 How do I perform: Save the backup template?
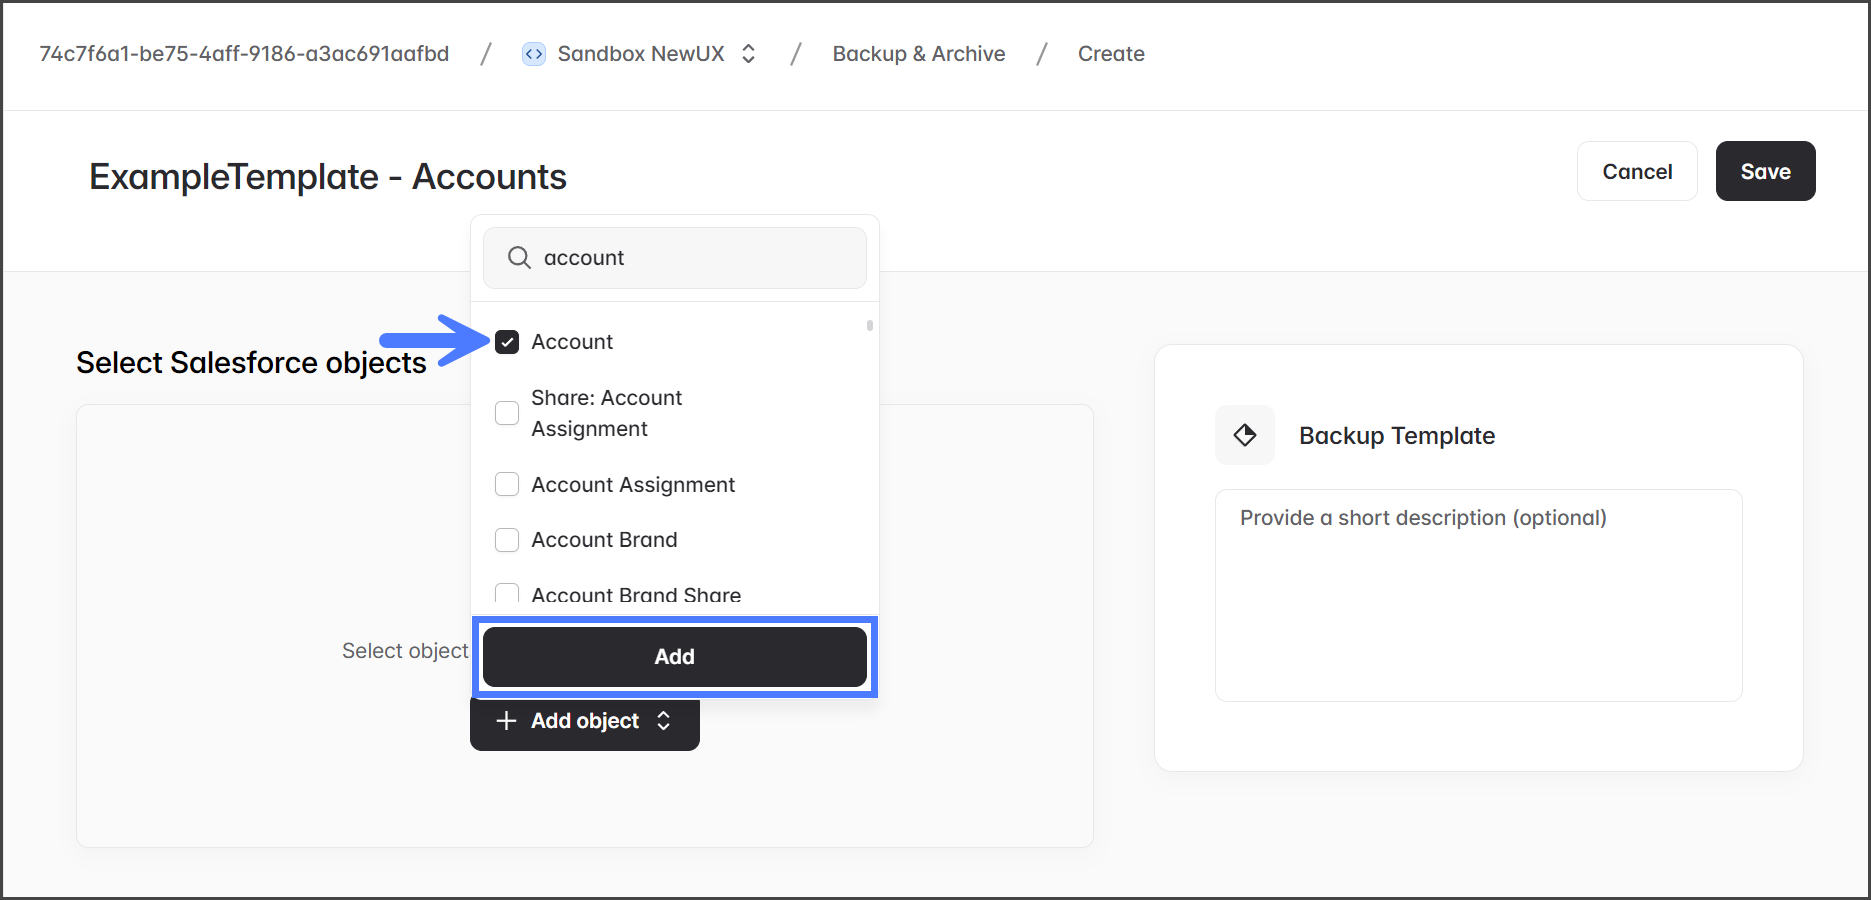tap(1765, 171)
